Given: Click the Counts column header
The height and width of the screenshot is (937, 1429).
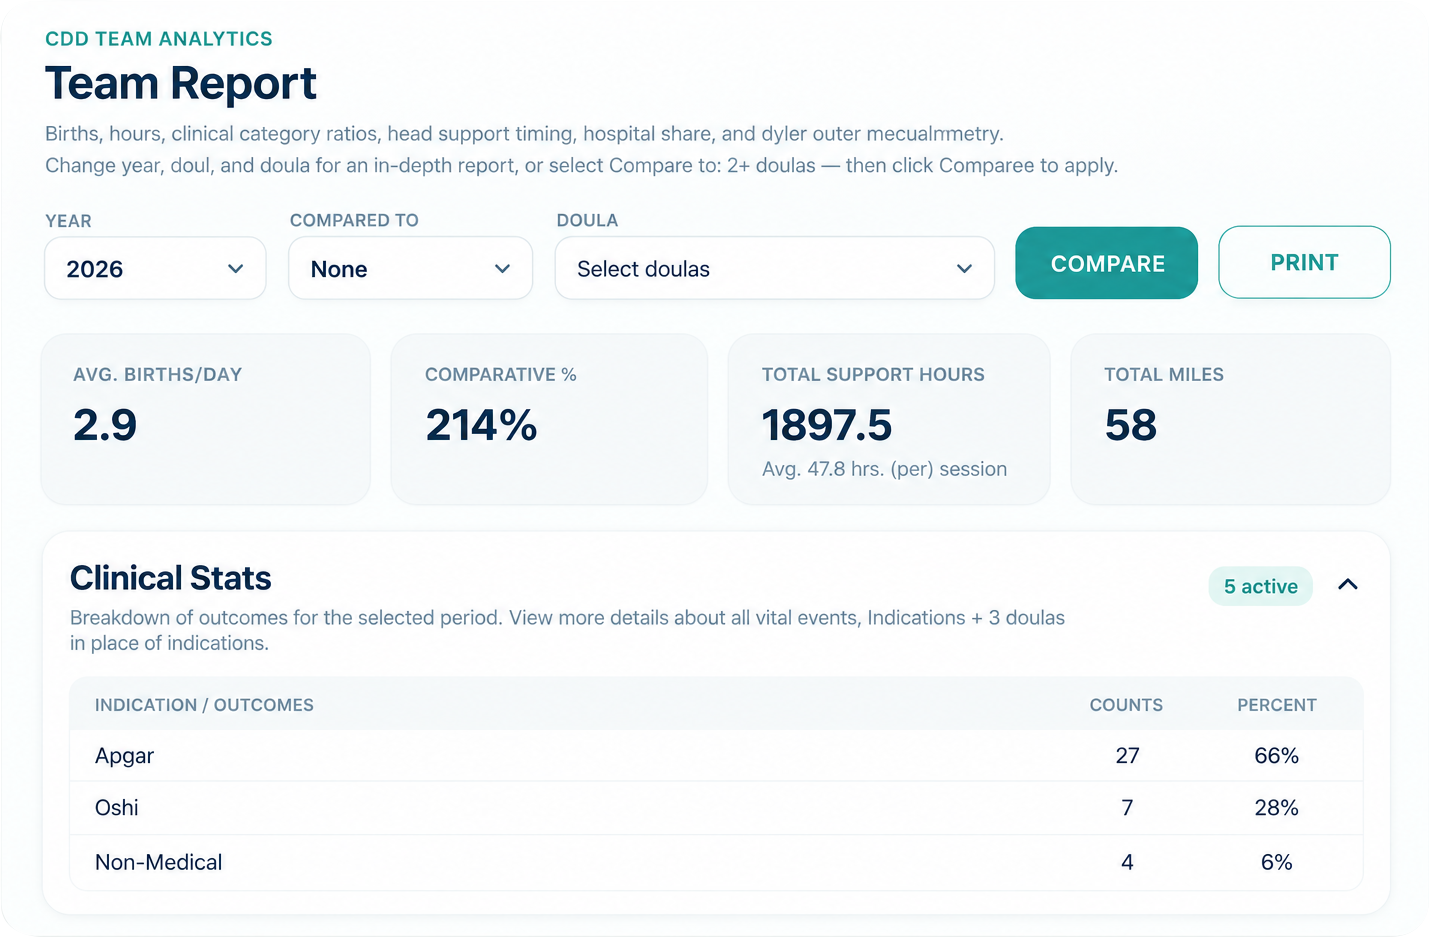Looking at the screenshot, I should 1126,705.
